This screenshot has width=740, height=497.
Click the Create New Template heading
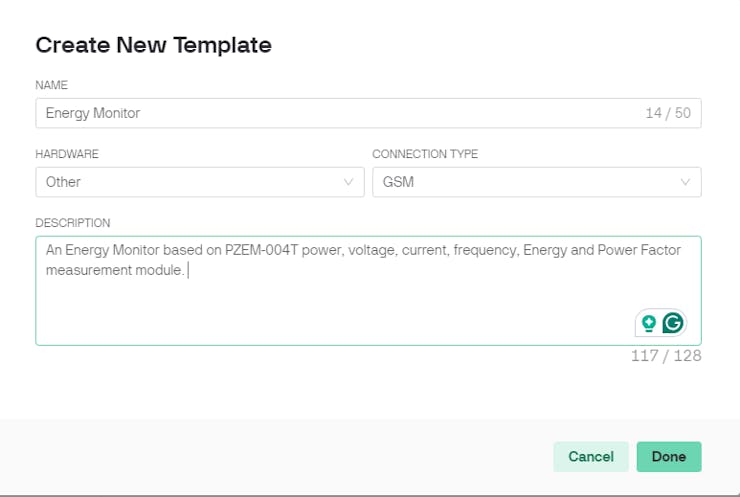[x=153, y=45]
